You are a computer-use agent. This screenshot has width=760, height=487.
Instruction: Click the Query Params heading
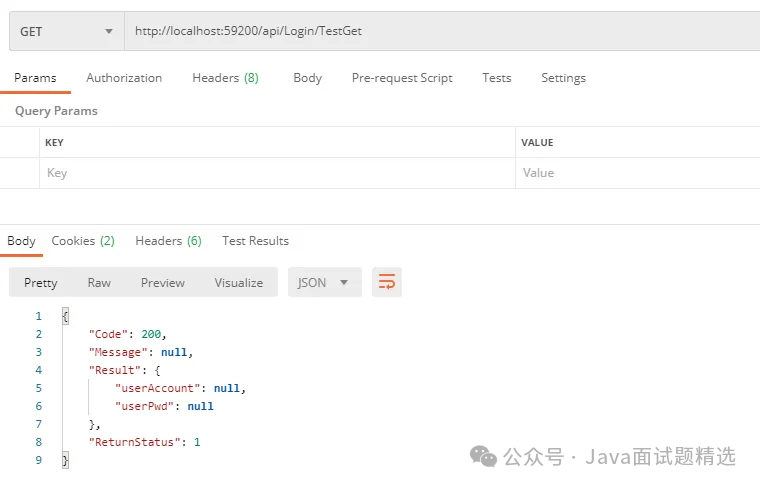56,111
